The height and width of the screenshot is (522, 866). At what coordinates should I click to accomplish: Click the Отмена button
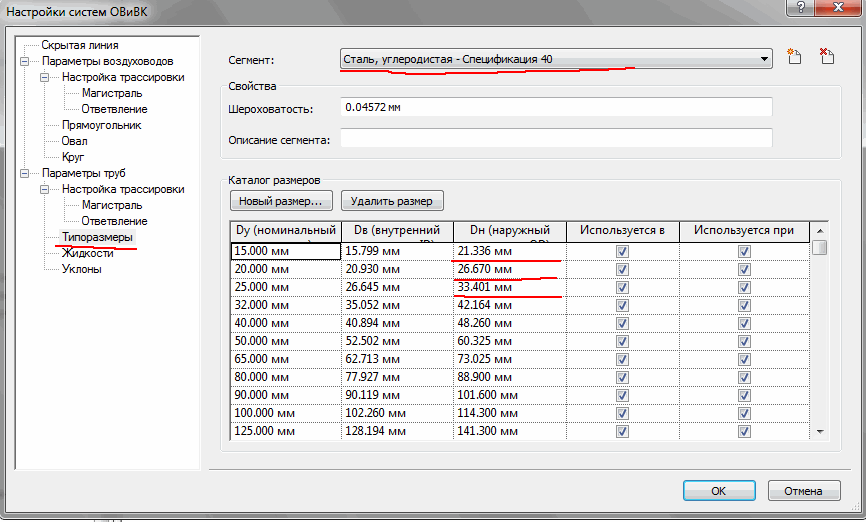coord(804,491)
